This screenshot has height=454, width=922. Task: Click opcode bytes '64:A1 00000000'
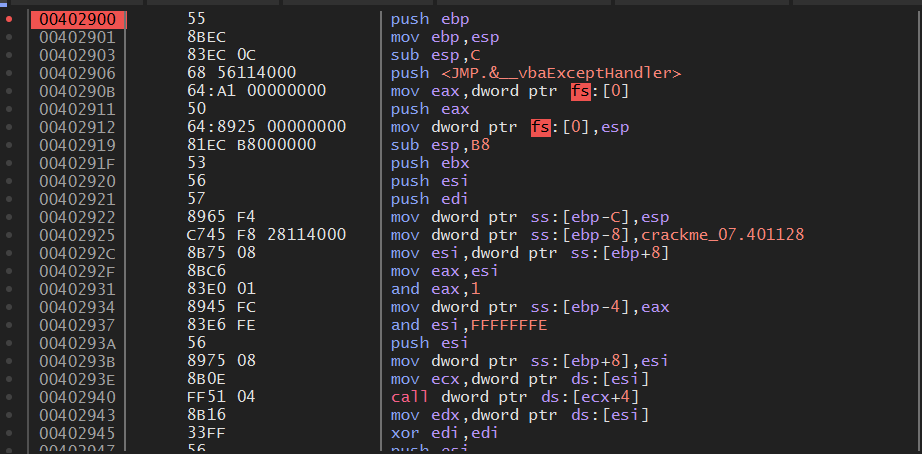pyautogui.click(x=256, y=91)
